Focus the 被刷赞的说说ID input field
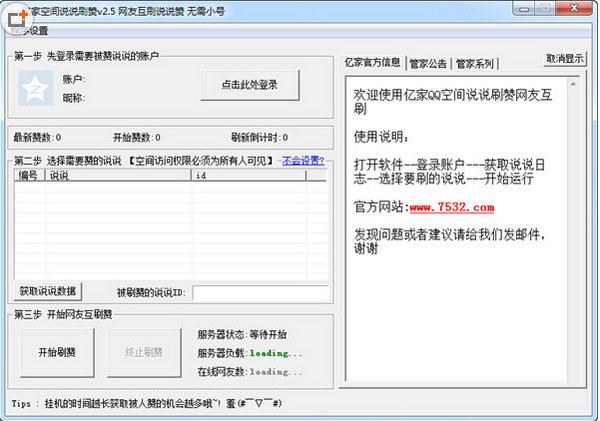Screen dimensions: 600x421 point(258,293)
